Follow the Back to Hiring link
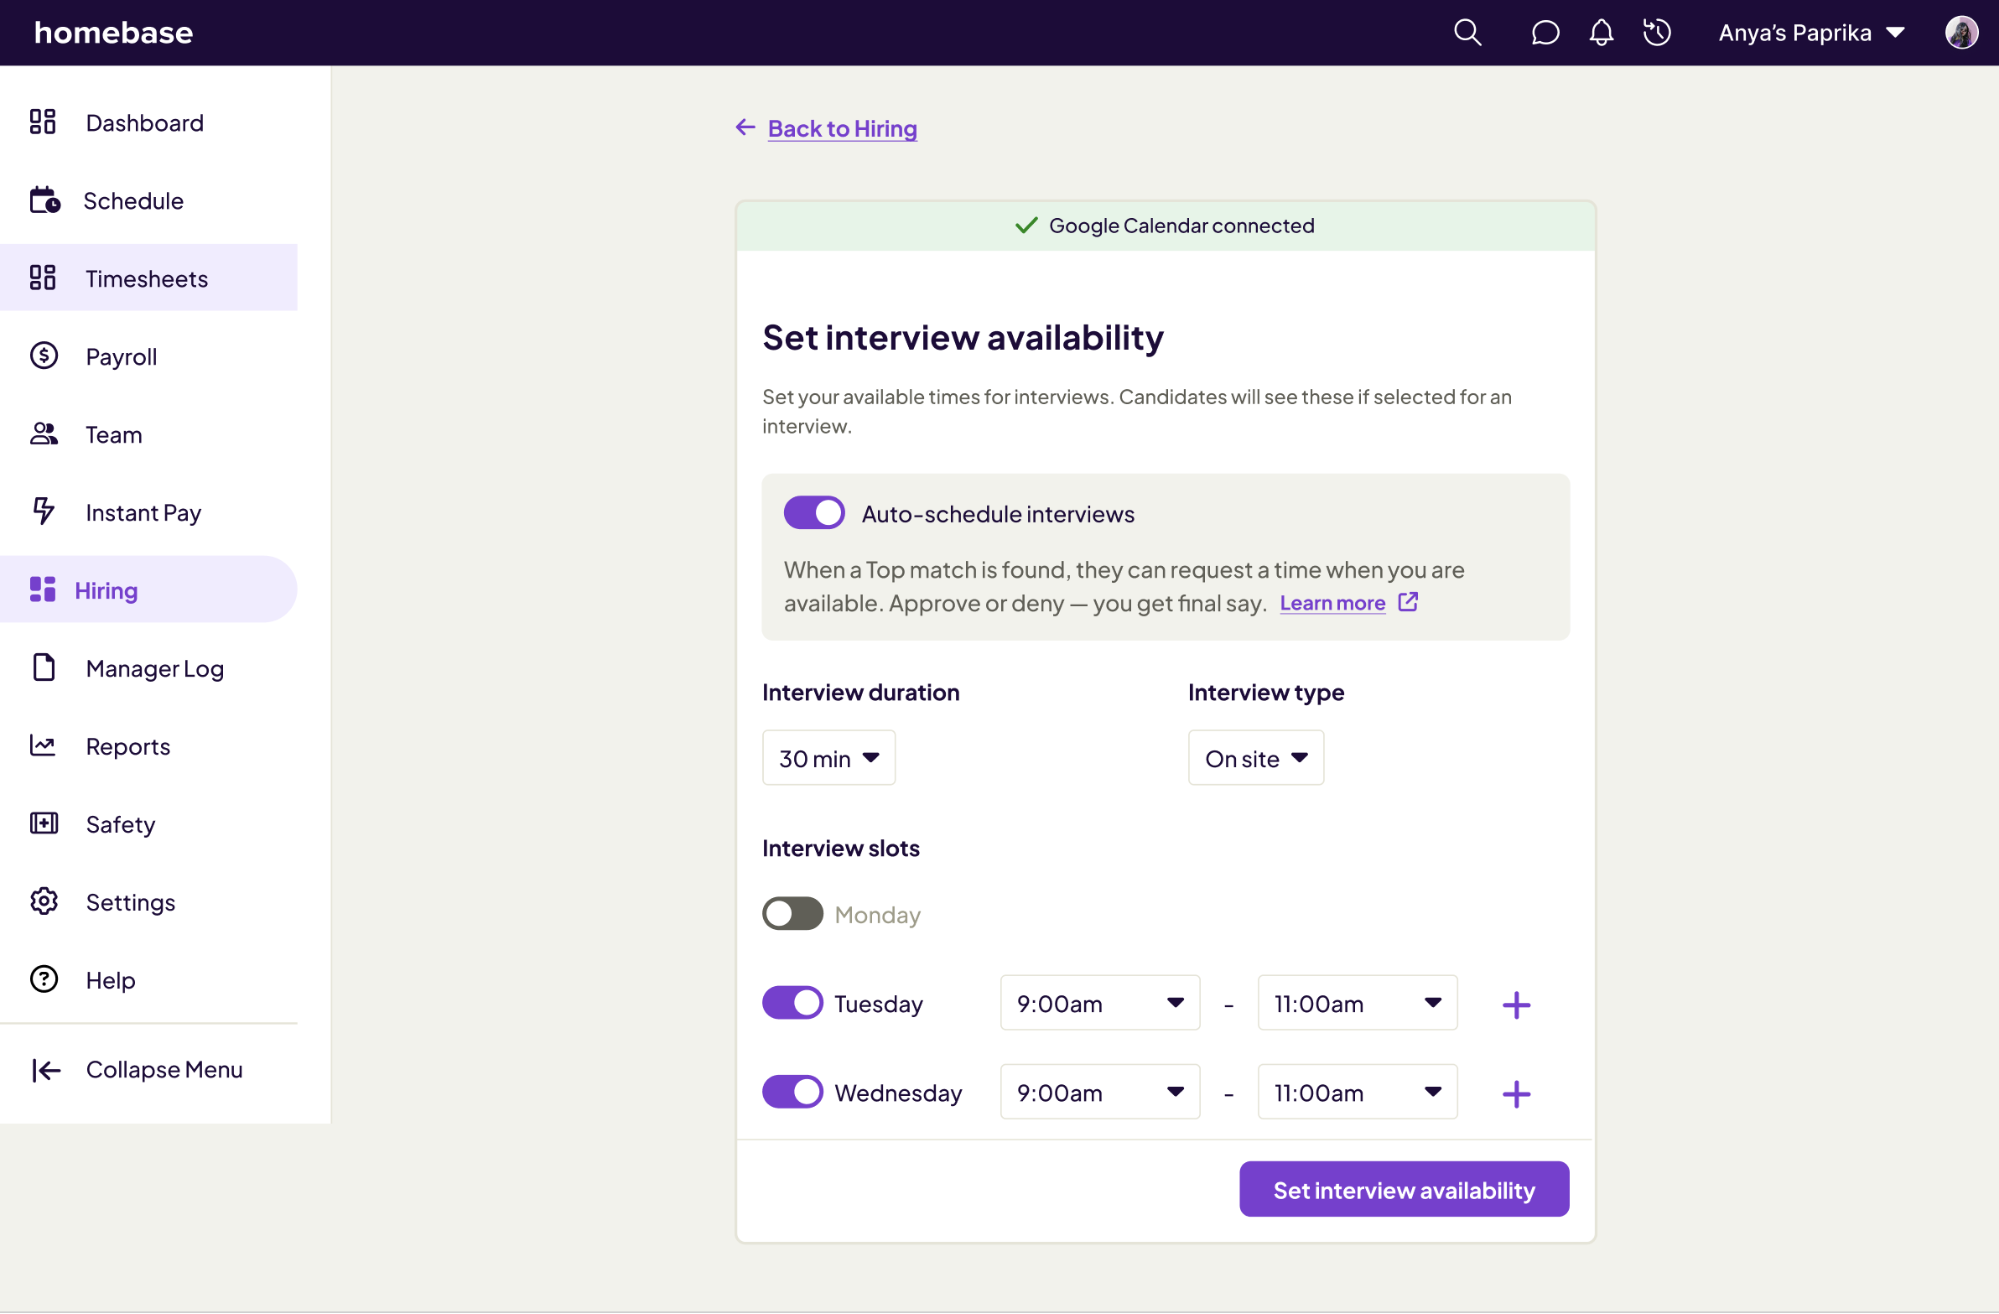Viewport: 1999px width, 1314px height. pos(841,129)
